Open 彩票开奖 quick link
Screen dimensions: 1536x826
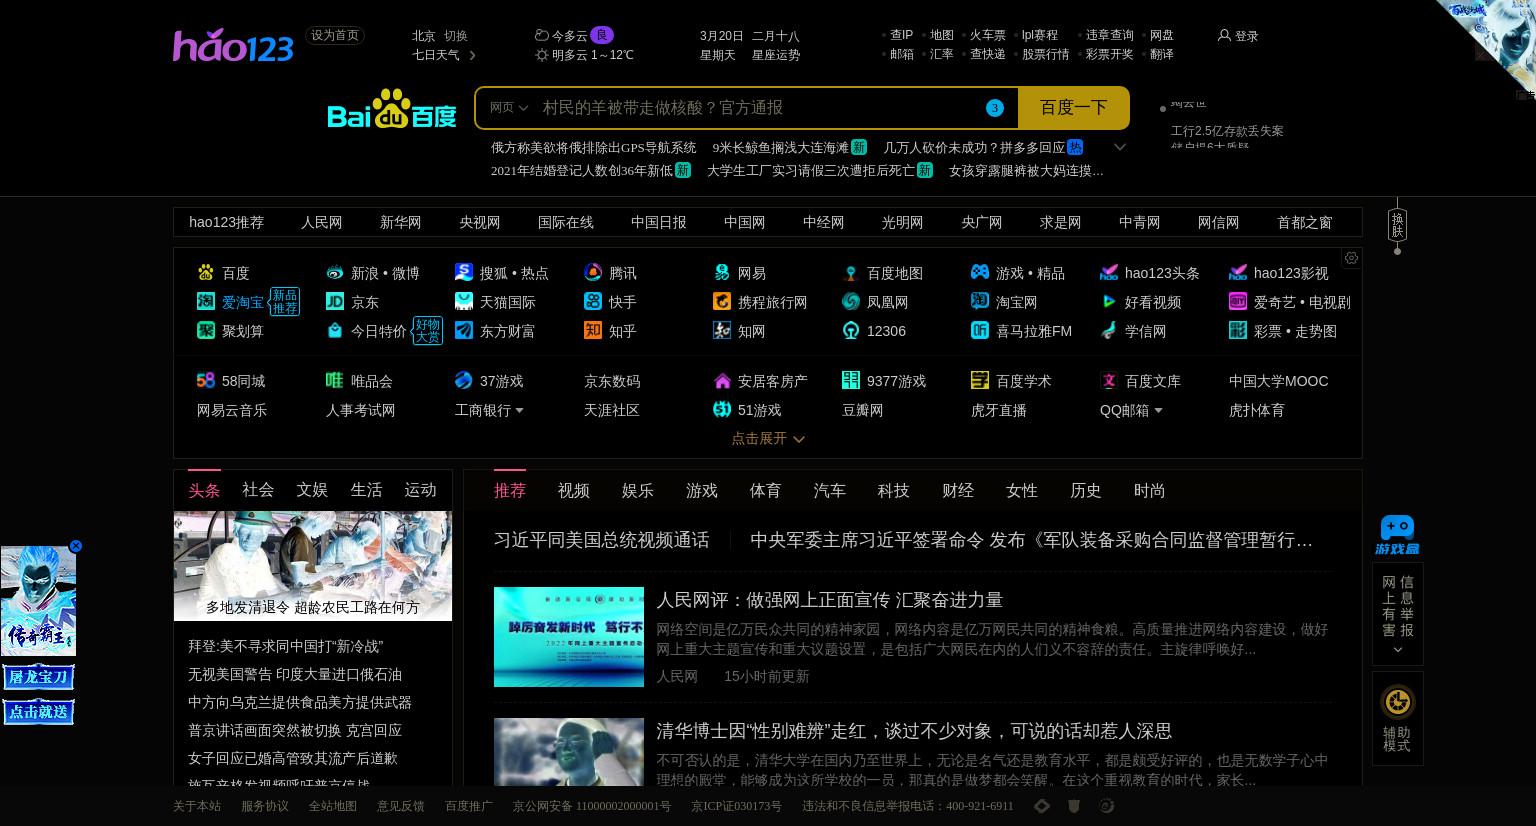click(1110, 54)
